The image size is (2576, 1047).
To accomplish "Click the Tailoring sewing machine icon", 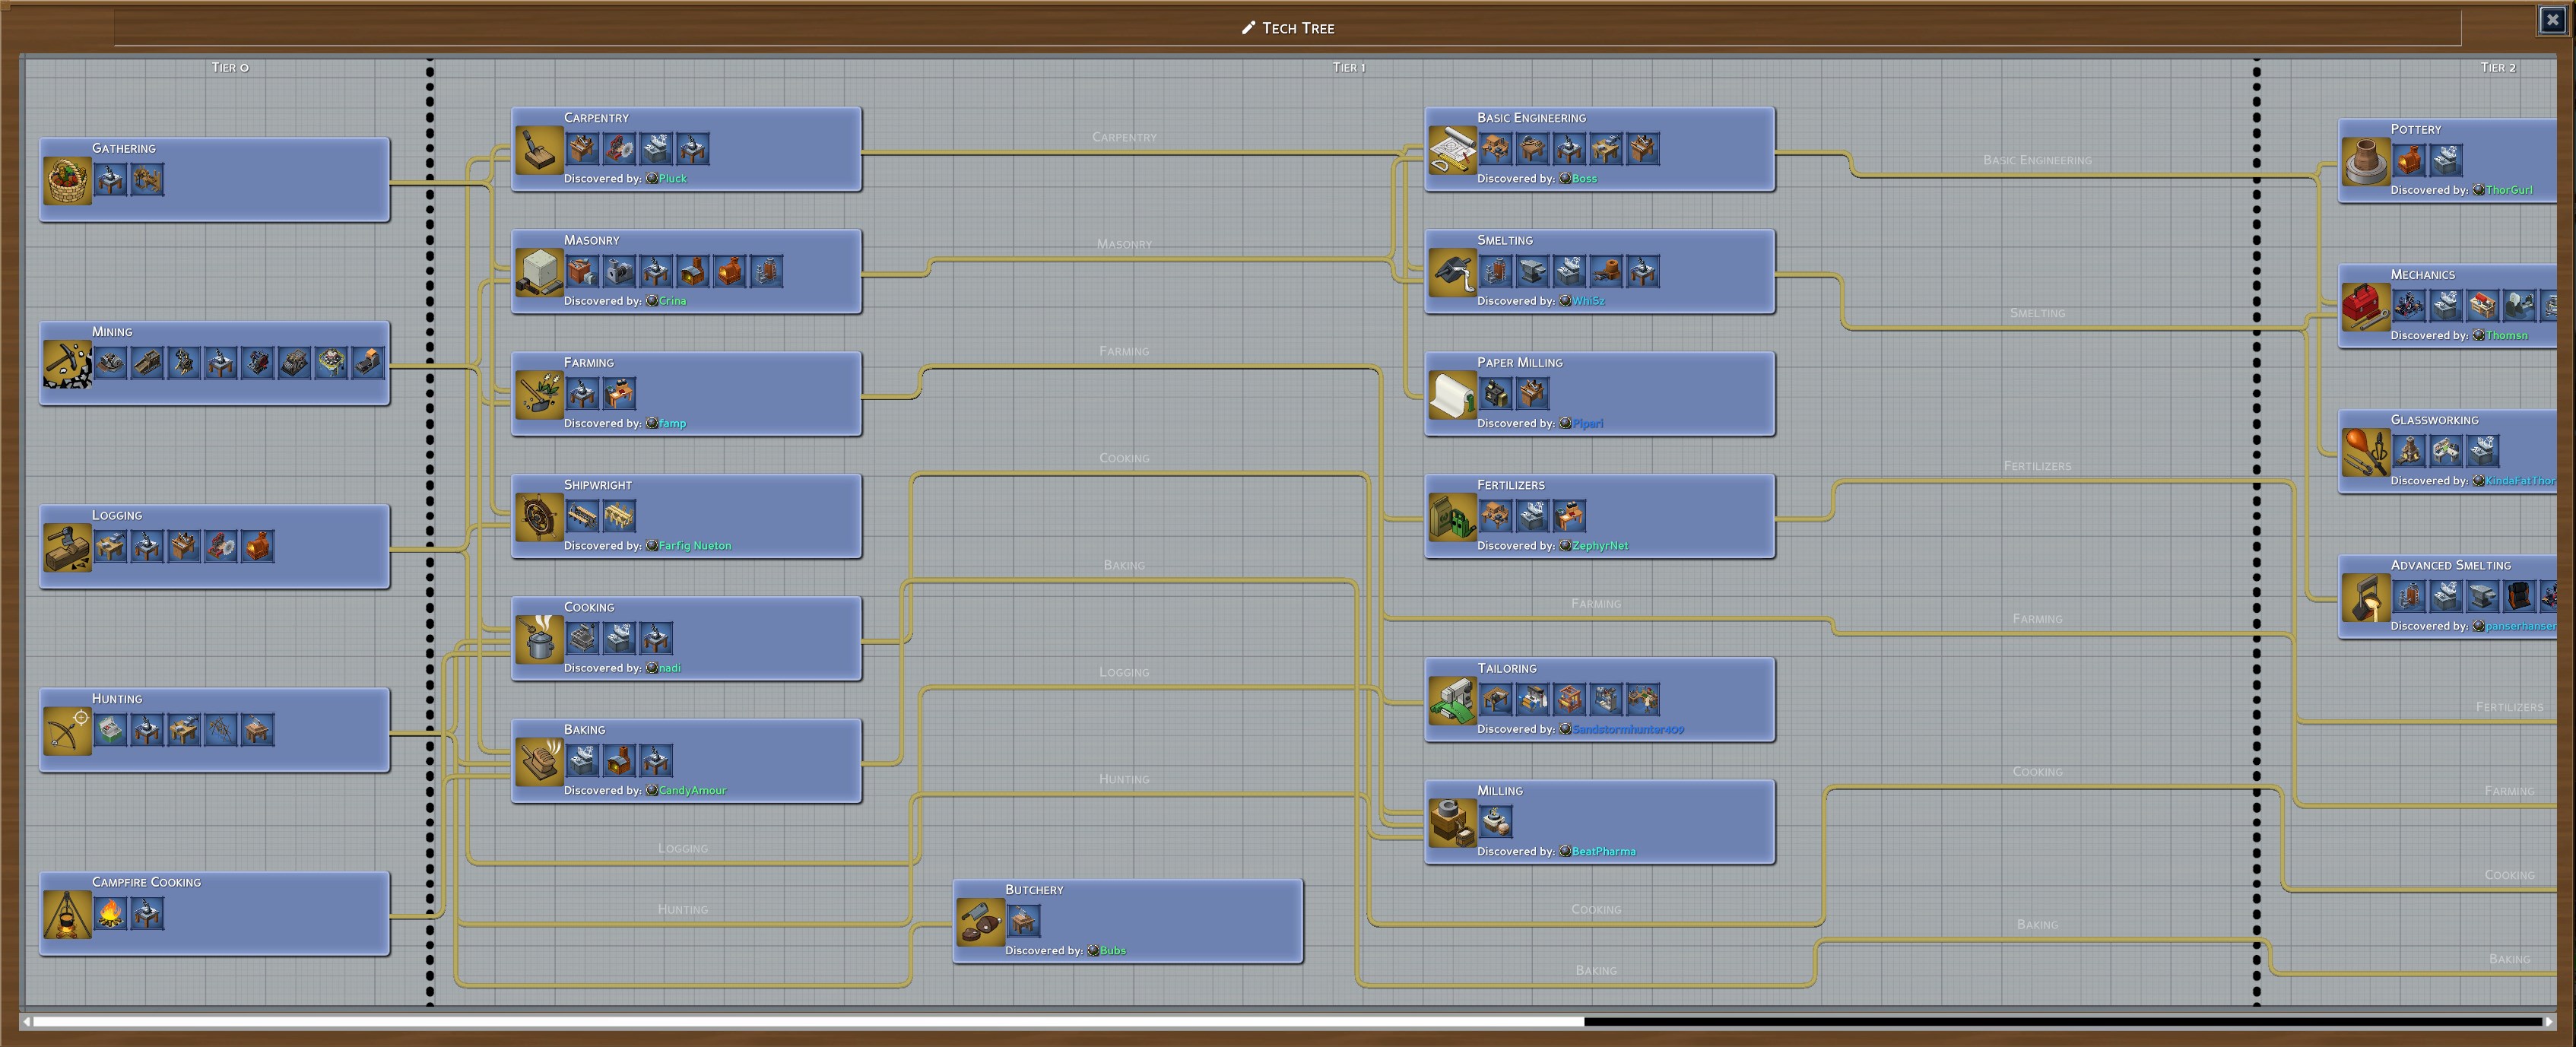I will [1452, 700].
